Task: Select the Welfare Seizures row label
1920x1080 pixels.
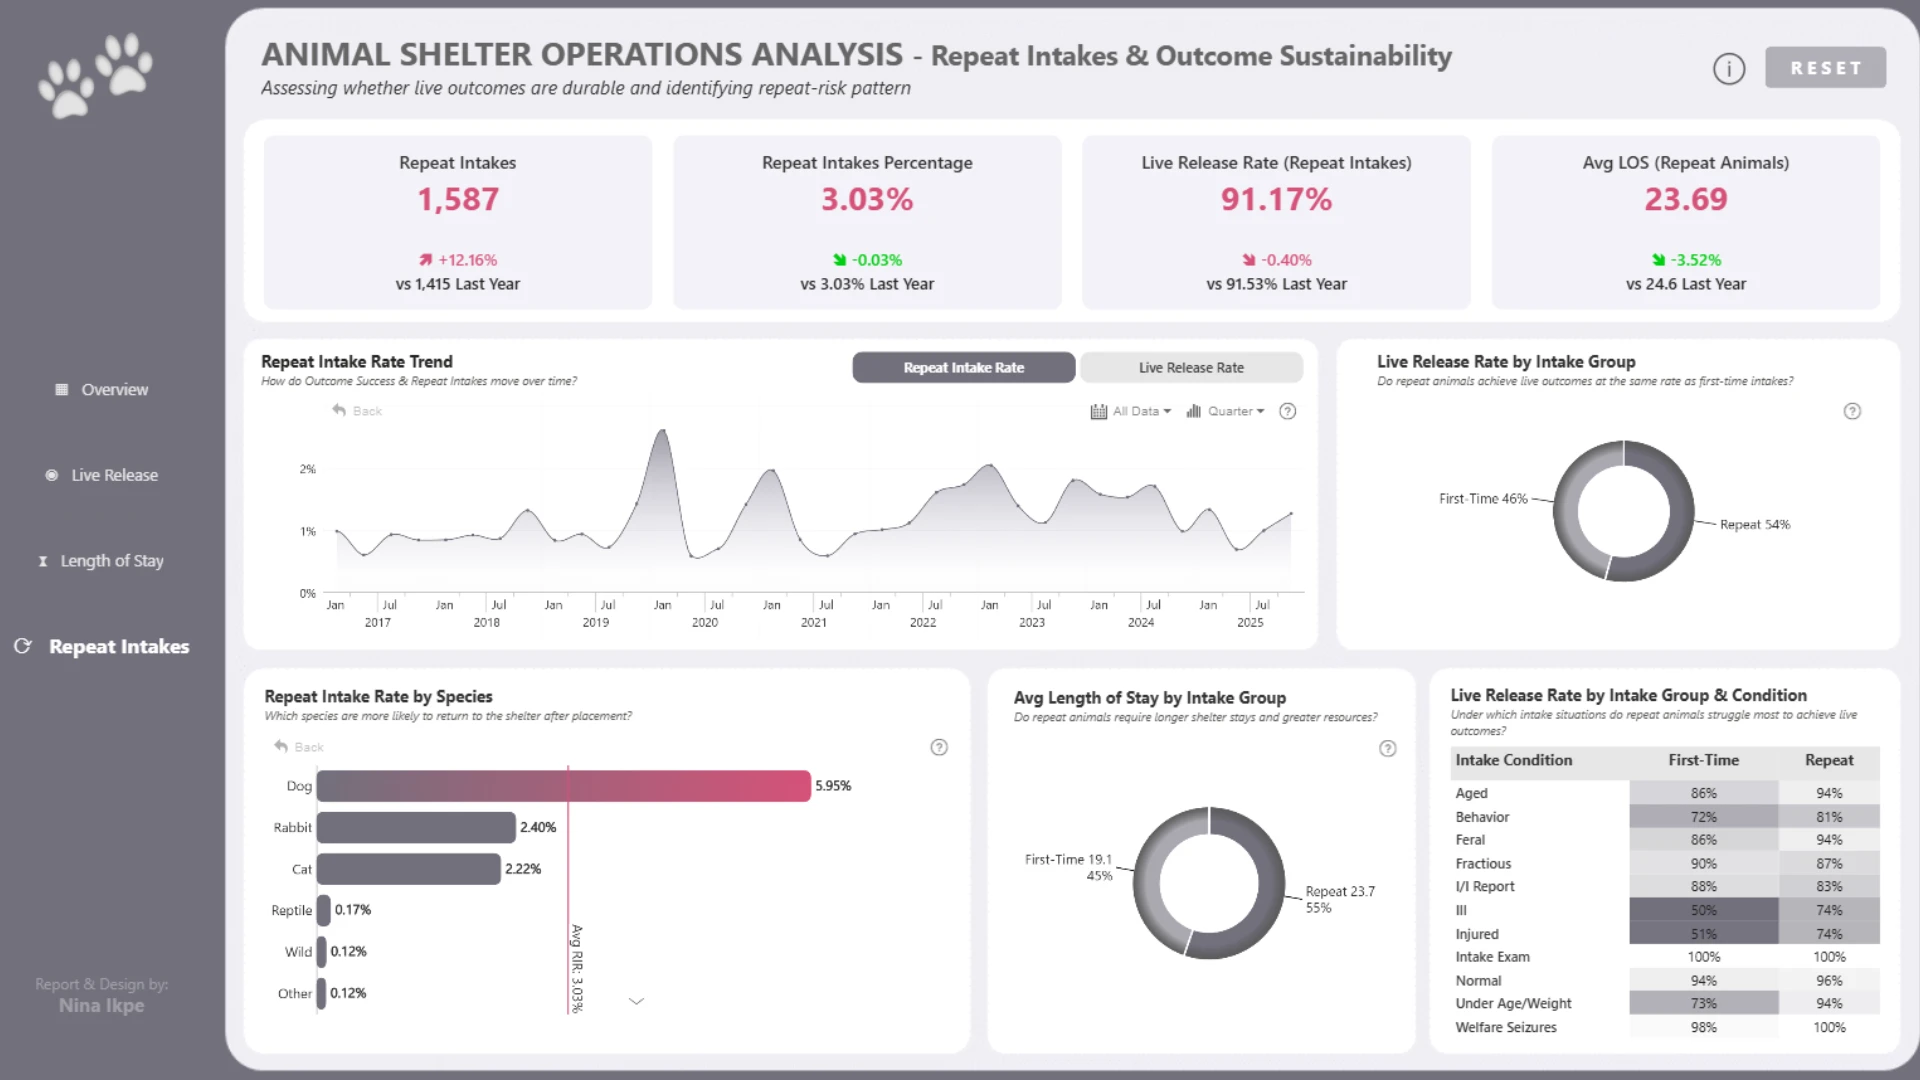Action: (1506, 1028)
